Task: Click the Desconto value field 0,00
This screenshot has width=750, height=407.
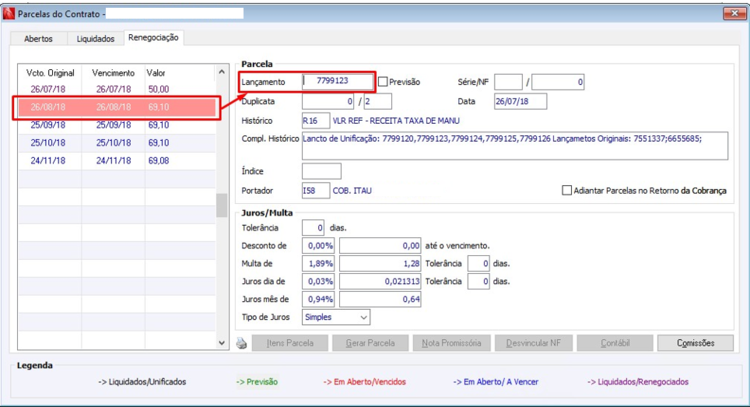Action: (380, 246)
